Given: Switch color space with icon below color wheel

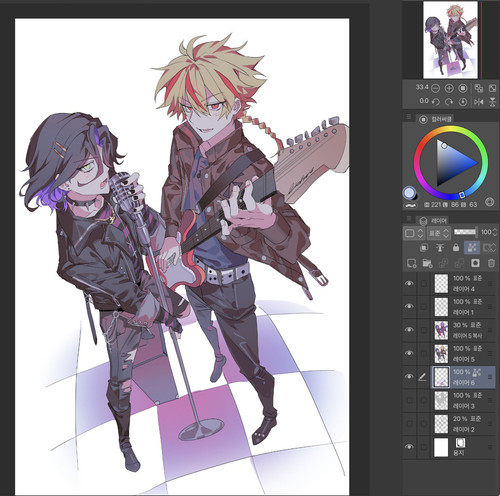Looking at the screenshot, I should (x=489, y=202).
